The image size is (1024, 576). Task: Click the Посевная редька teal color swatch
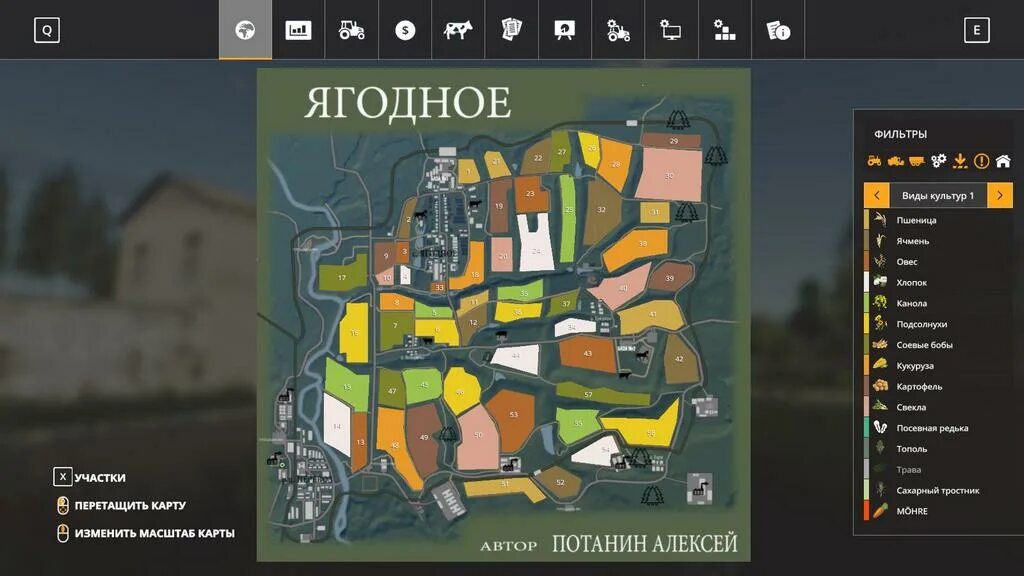[x=867, y=428]
